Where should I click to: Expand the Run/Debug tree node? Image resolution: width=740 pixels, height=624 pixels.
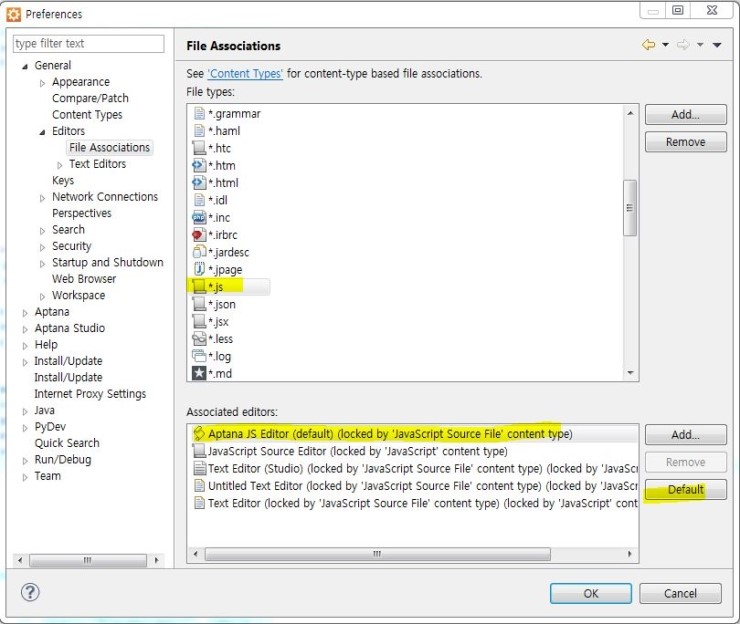[x=25, y=461]
